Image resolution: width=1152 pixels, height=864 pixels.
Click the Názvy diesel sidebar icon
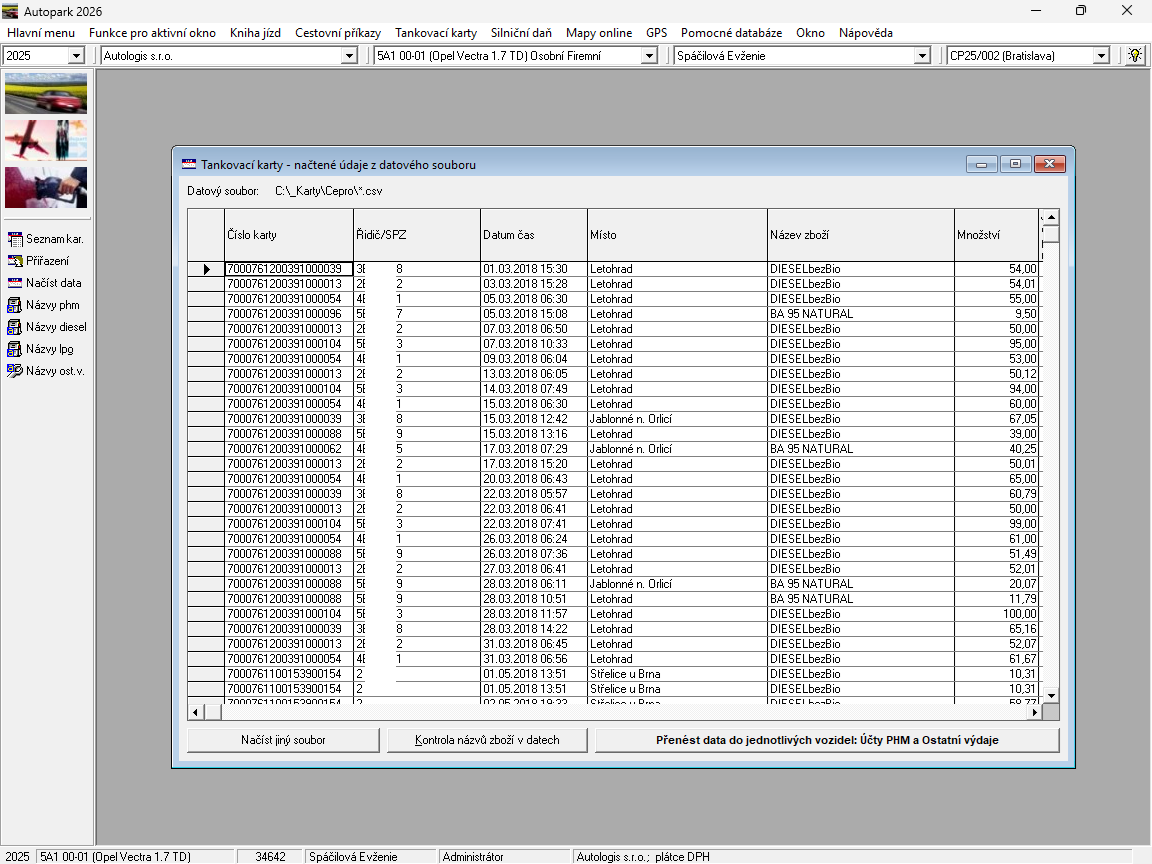pos(15,327)
